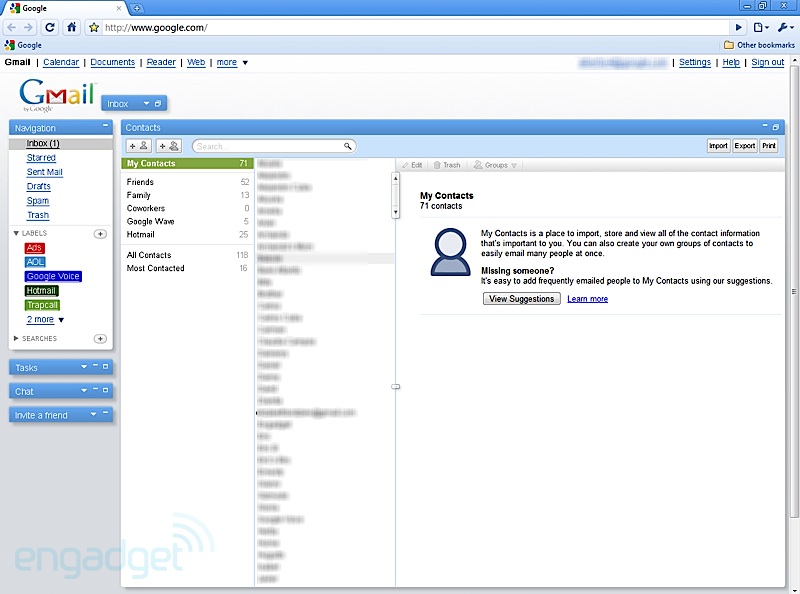Click the browser forward arrow

tap(29, 28)
